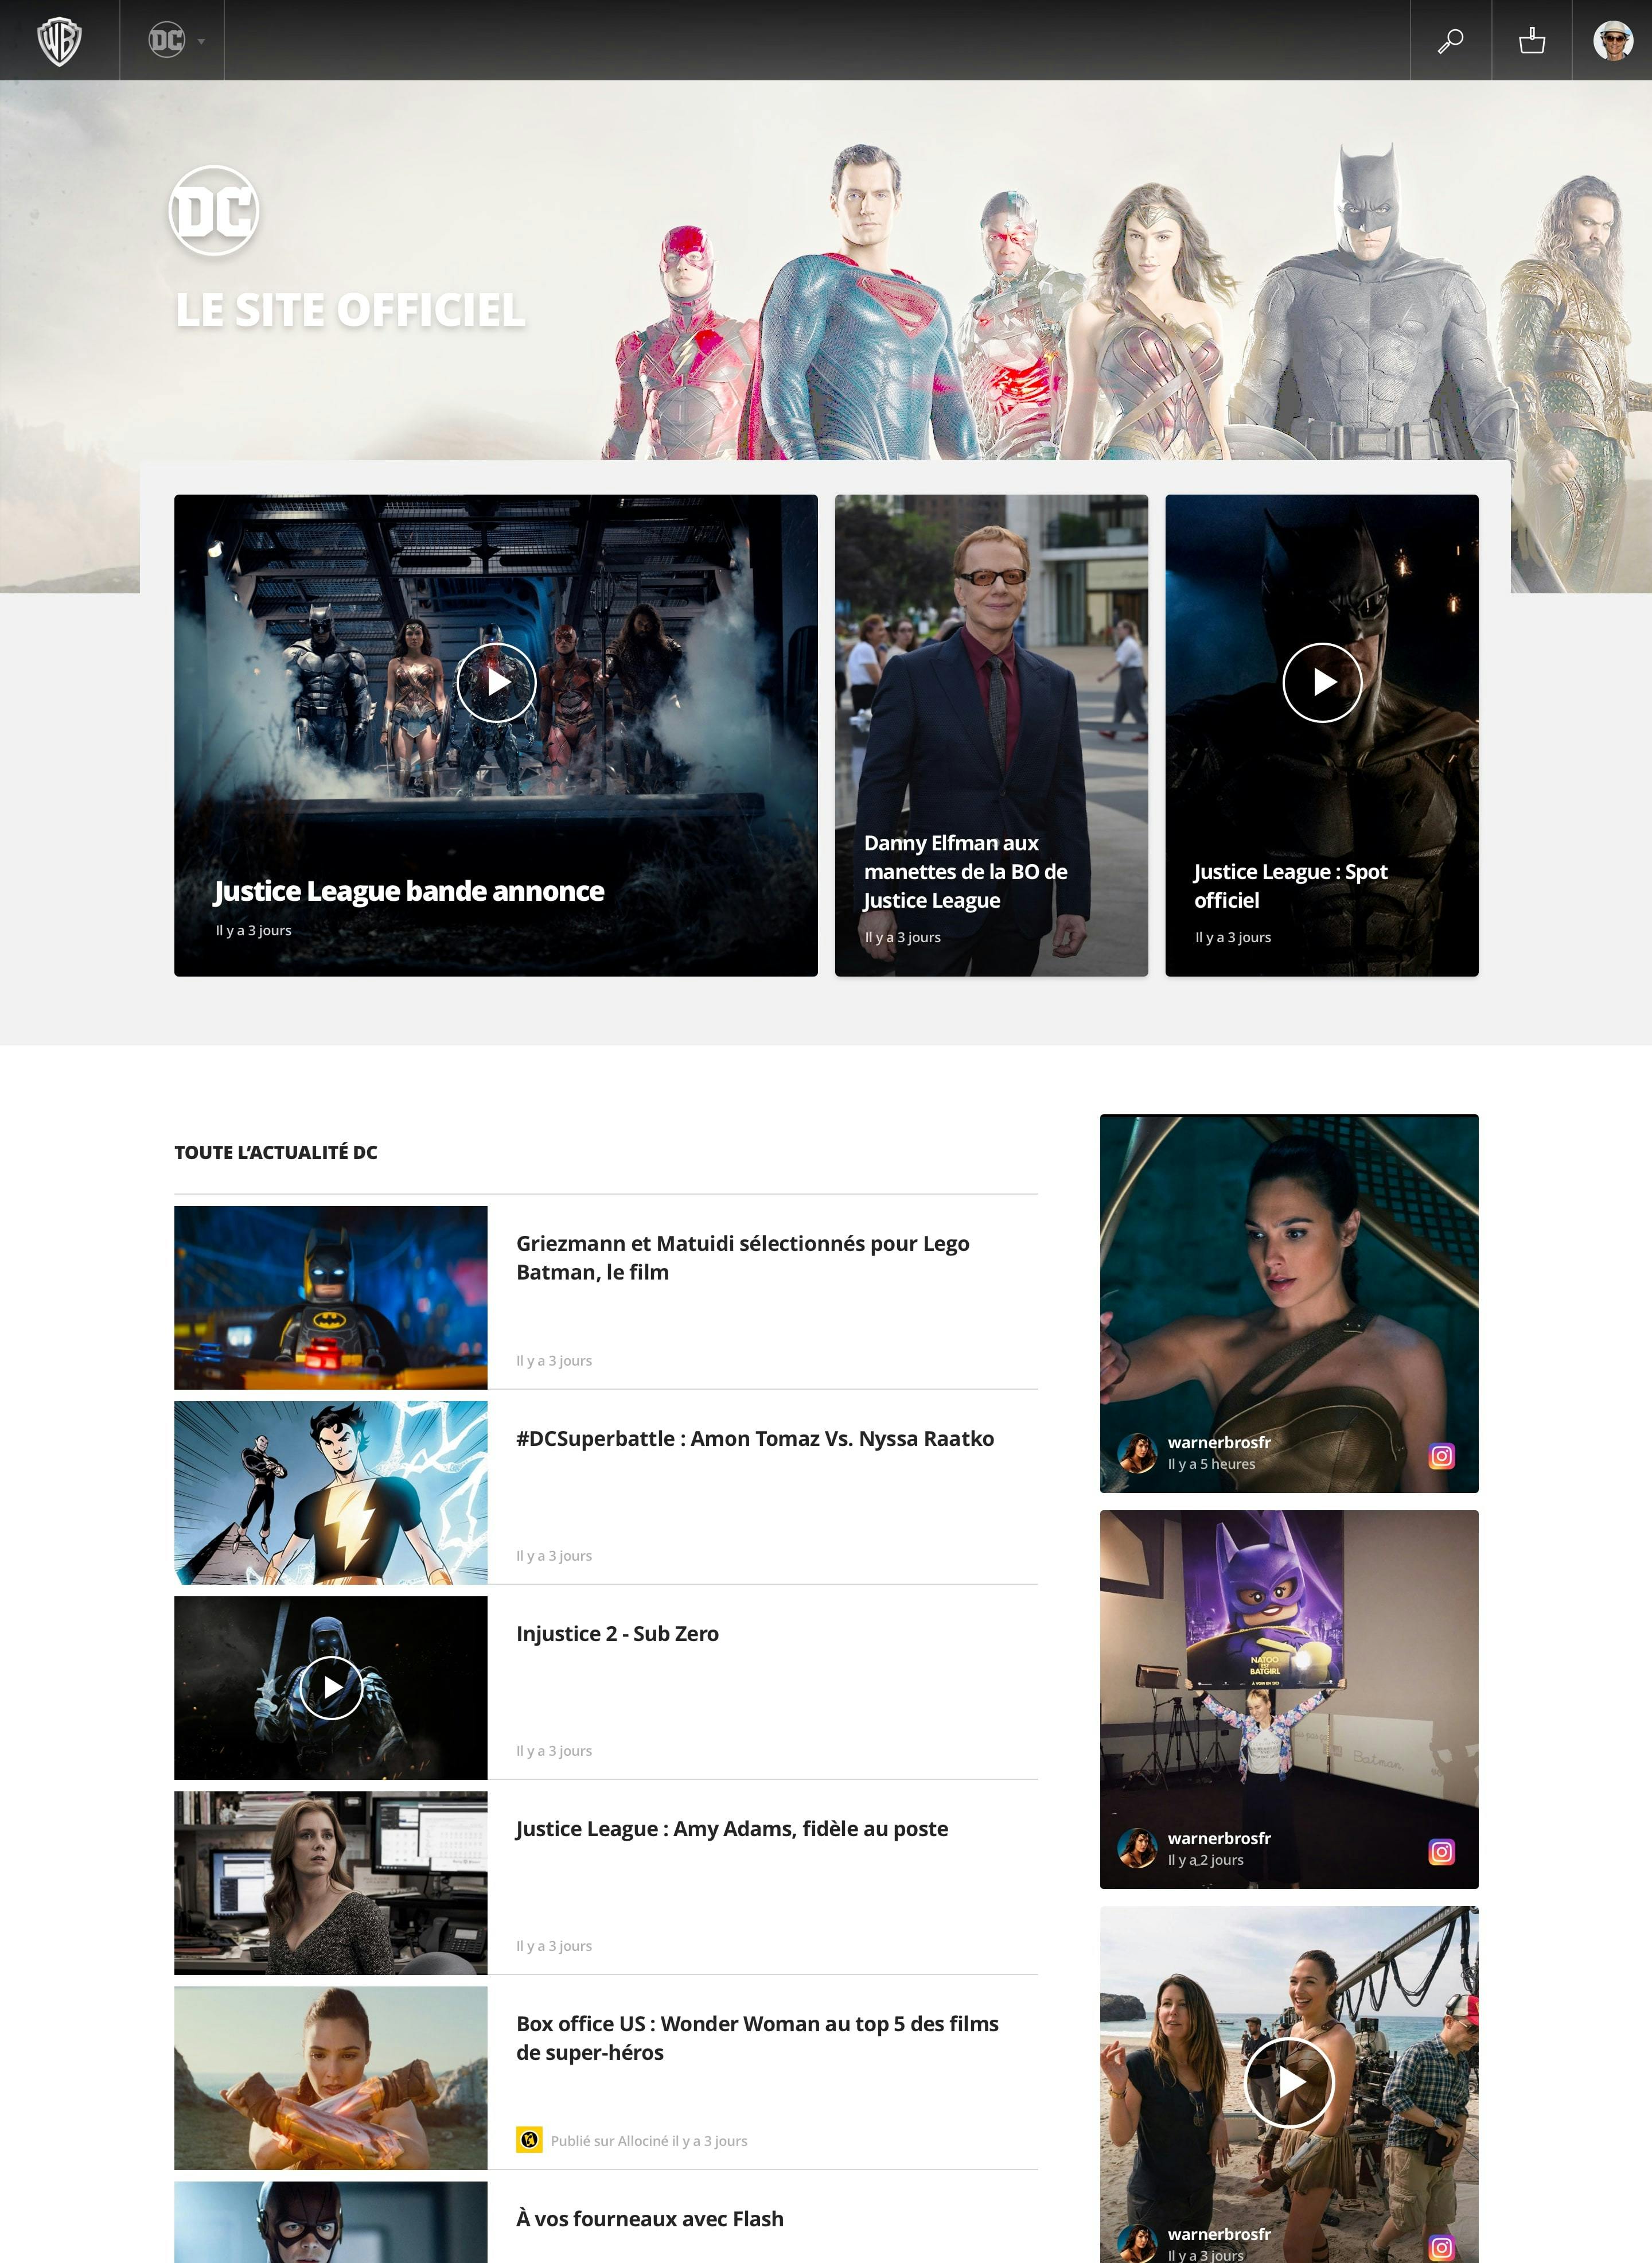Image resolution: width=1652 pixels, height=2263 pixels.
Task: Open Griezmann et Matuidi Lego Batman article
Action: pyautogui.click(x=742, y=1257)
